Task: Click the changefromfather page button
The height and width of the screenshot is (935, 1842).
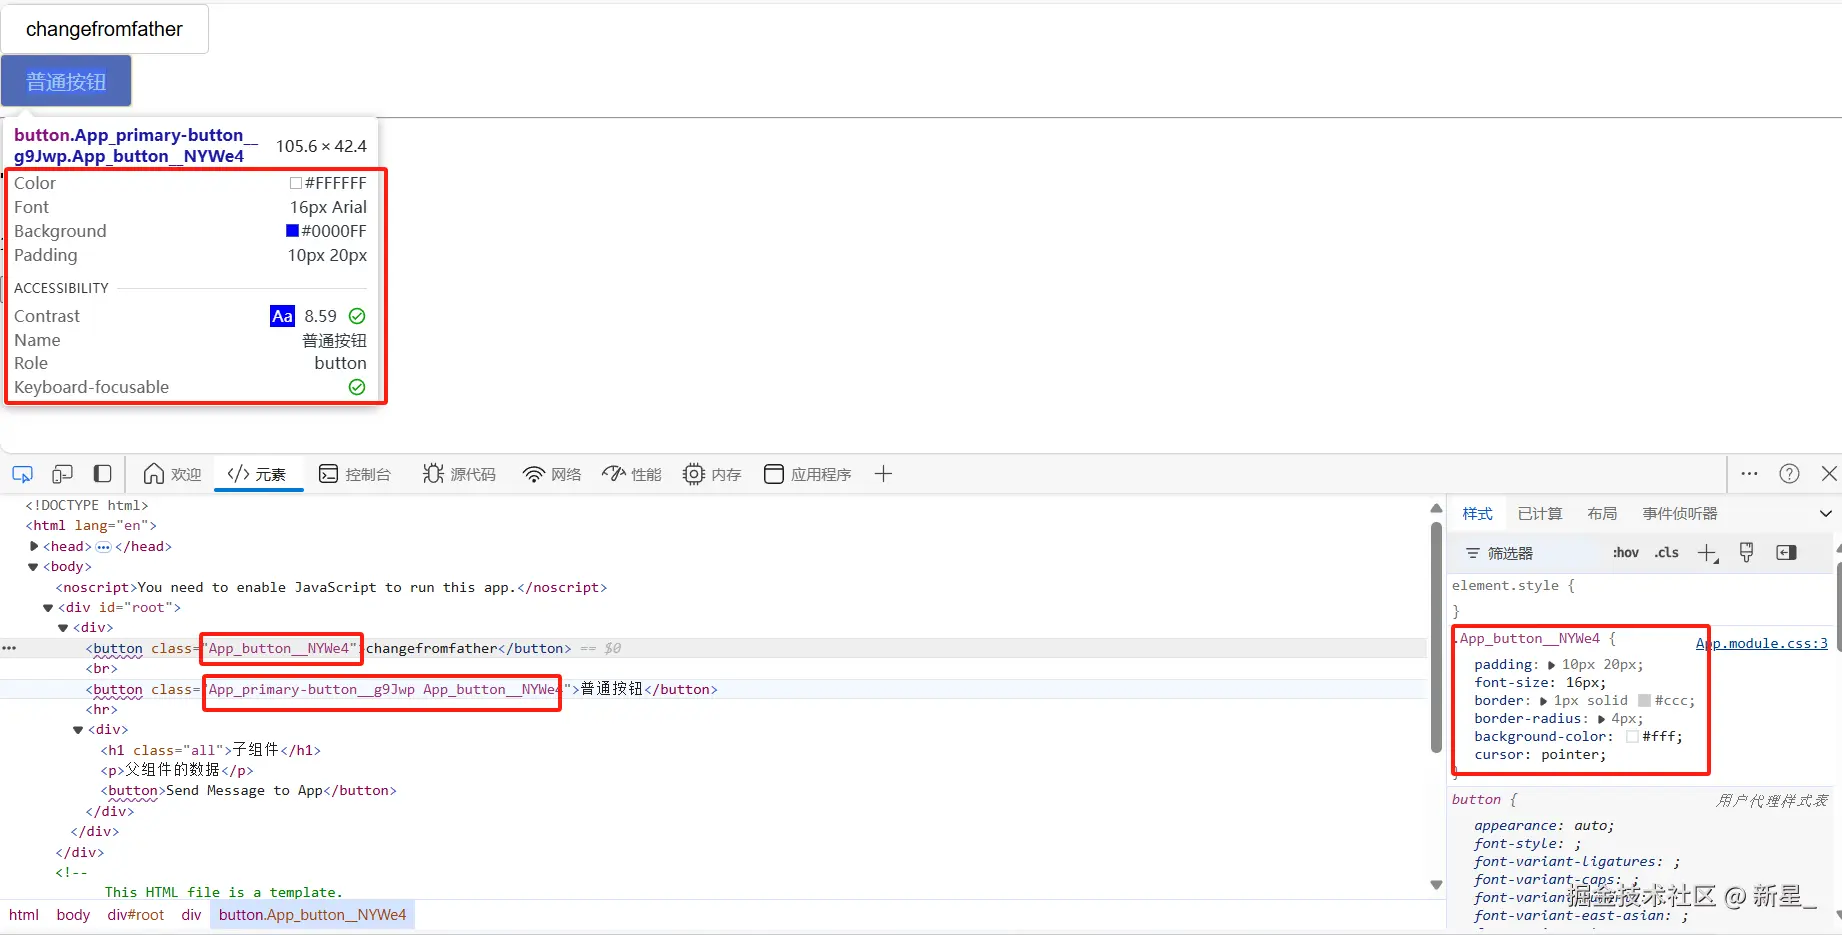Action: pos(104,29)
